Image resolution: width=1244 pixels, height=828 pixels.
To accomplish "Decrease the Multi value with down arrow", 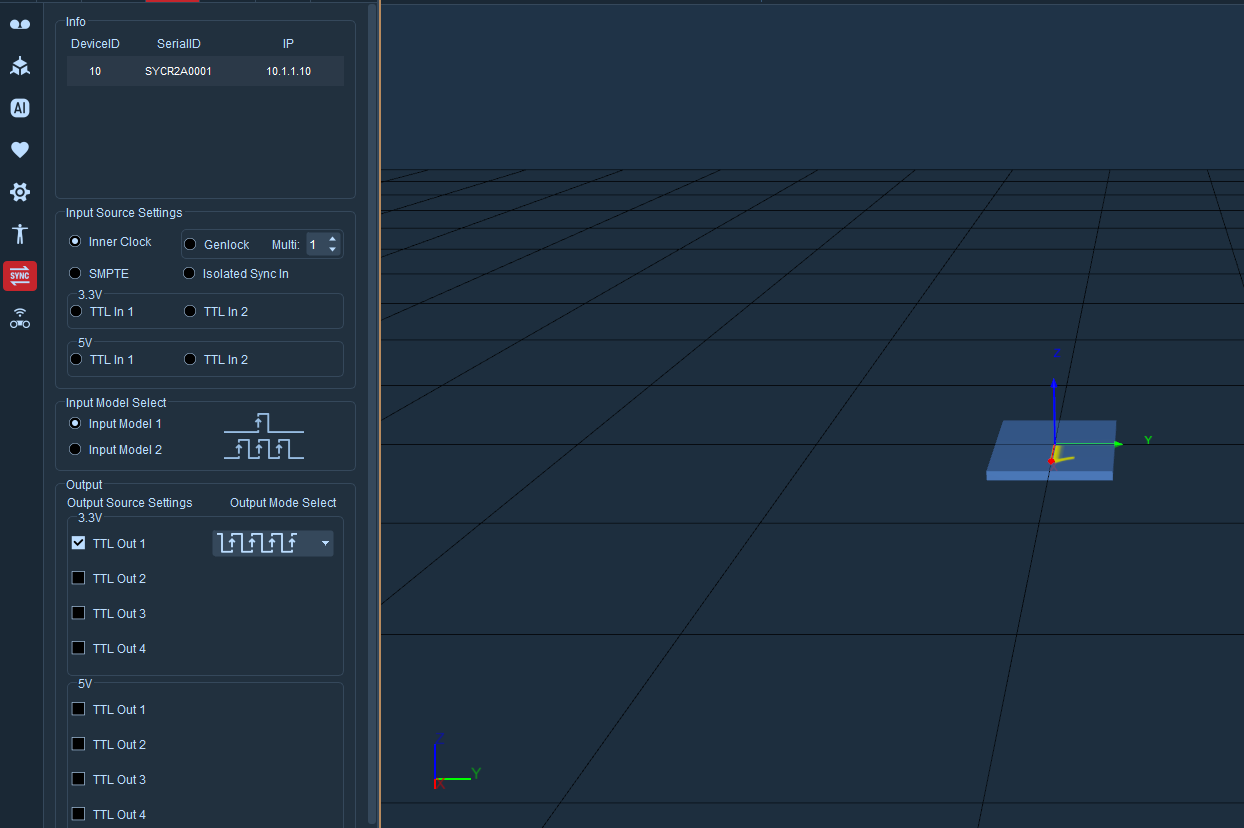I will point(333,249).
